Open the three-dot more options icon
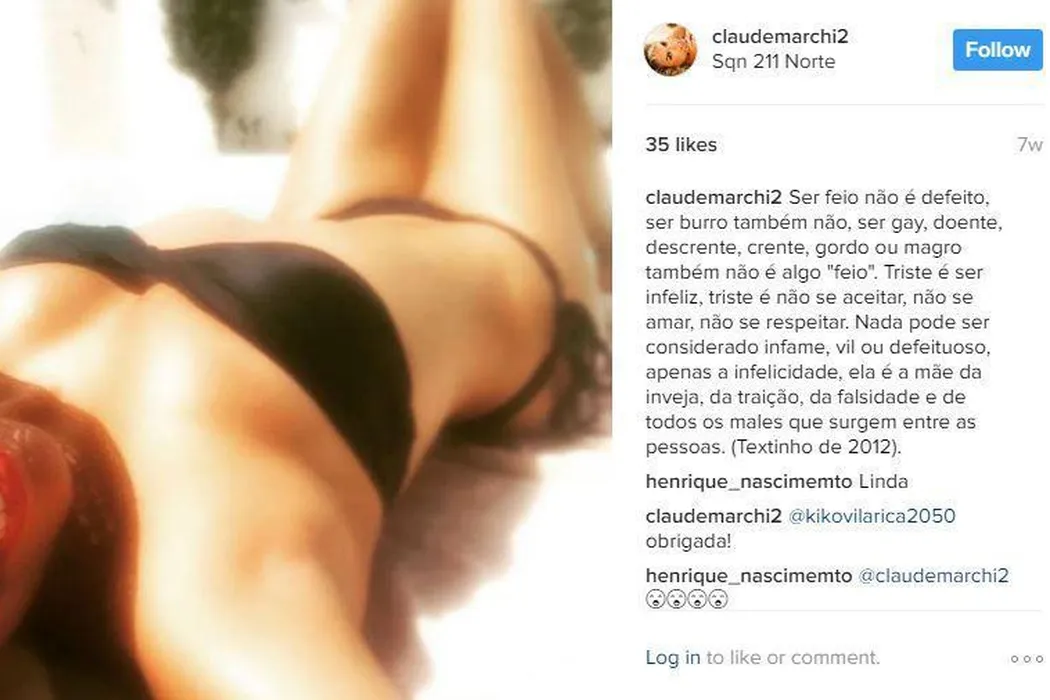 pyautogui.click(x=1026, y=659)
